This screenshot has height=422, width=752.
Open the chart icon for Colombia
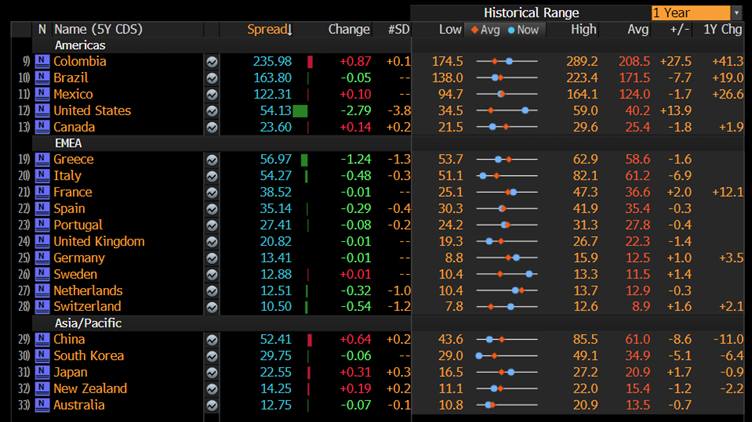click(212, 62)
